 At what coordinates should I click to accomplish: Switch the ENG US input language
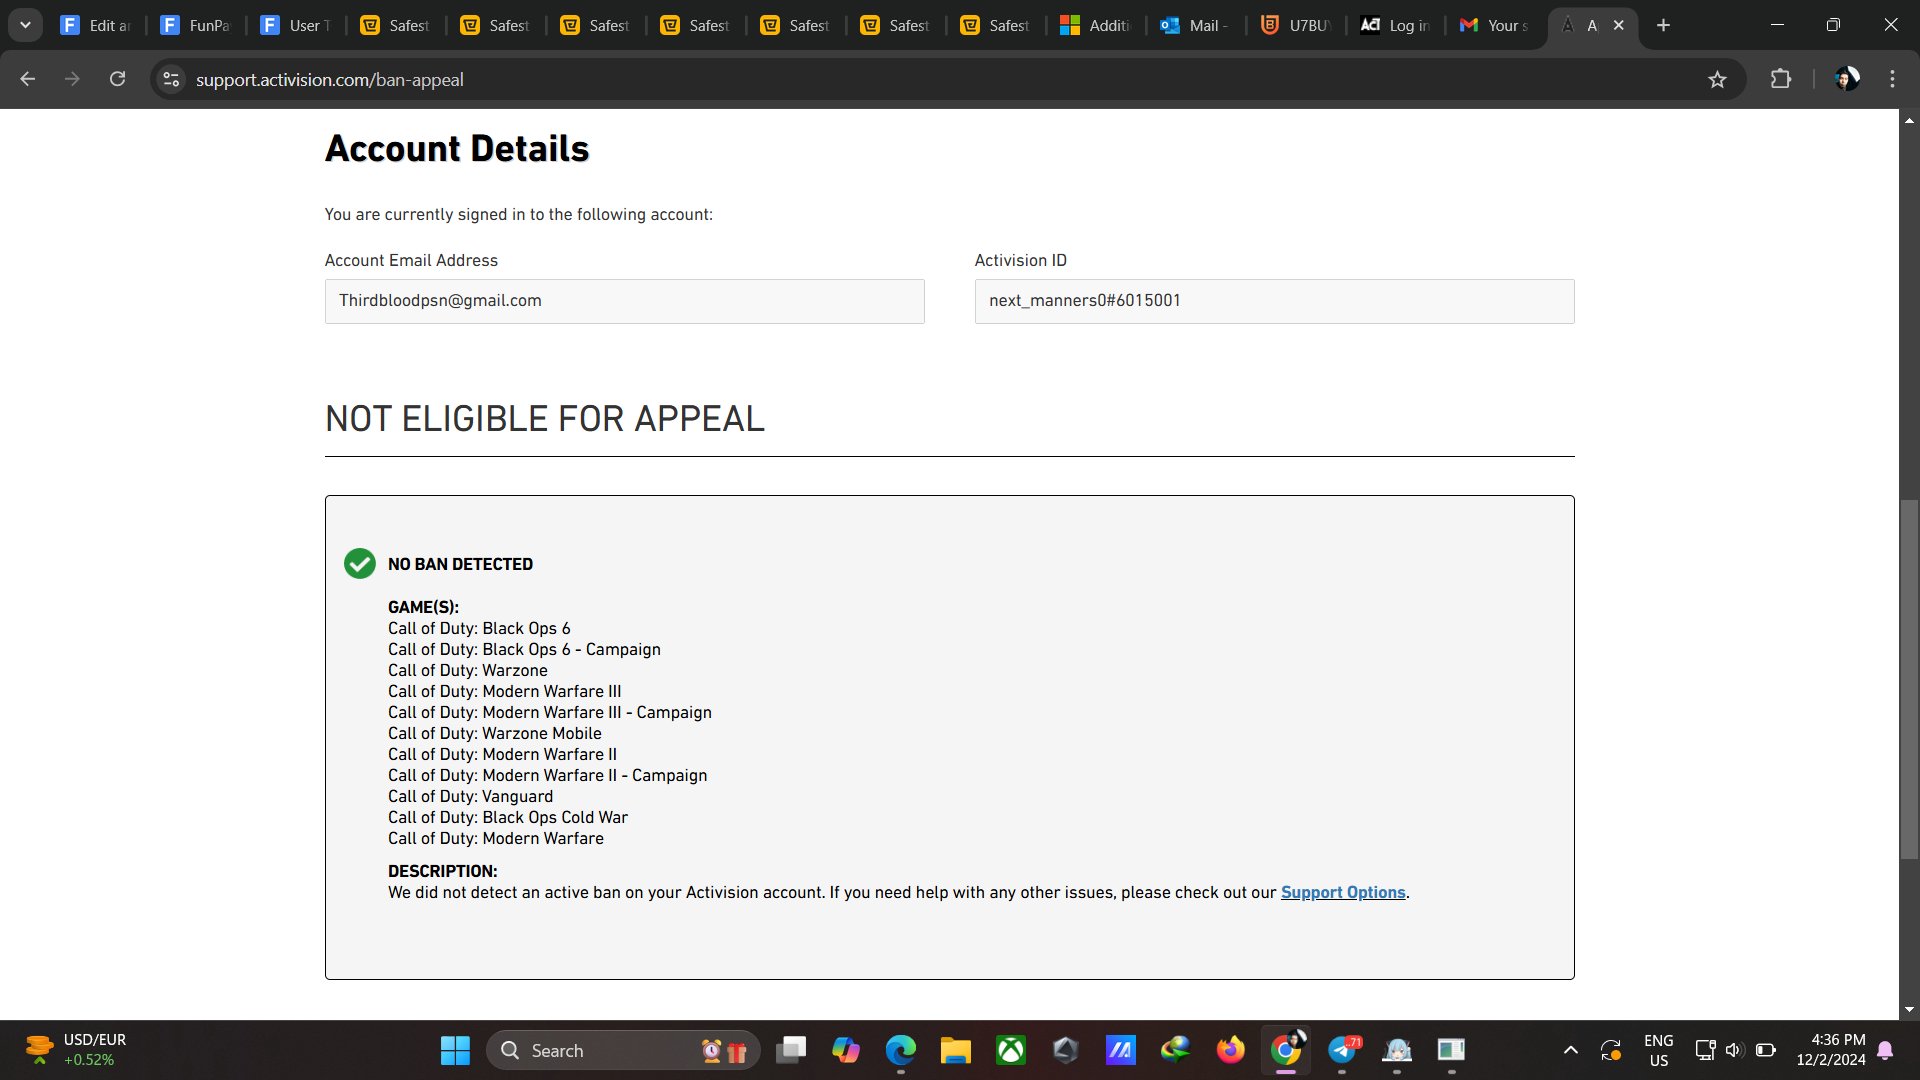pyautogui.click(x=1659, y=1050)
